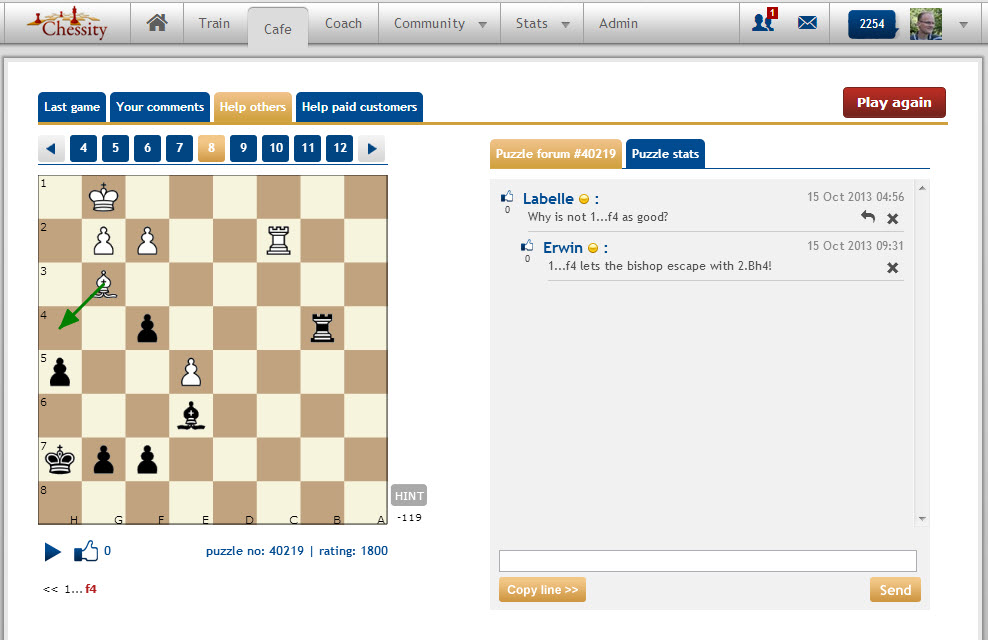Click the white rook on c2
This screenshot has height=640, width=988.
(x=279, y=241)
